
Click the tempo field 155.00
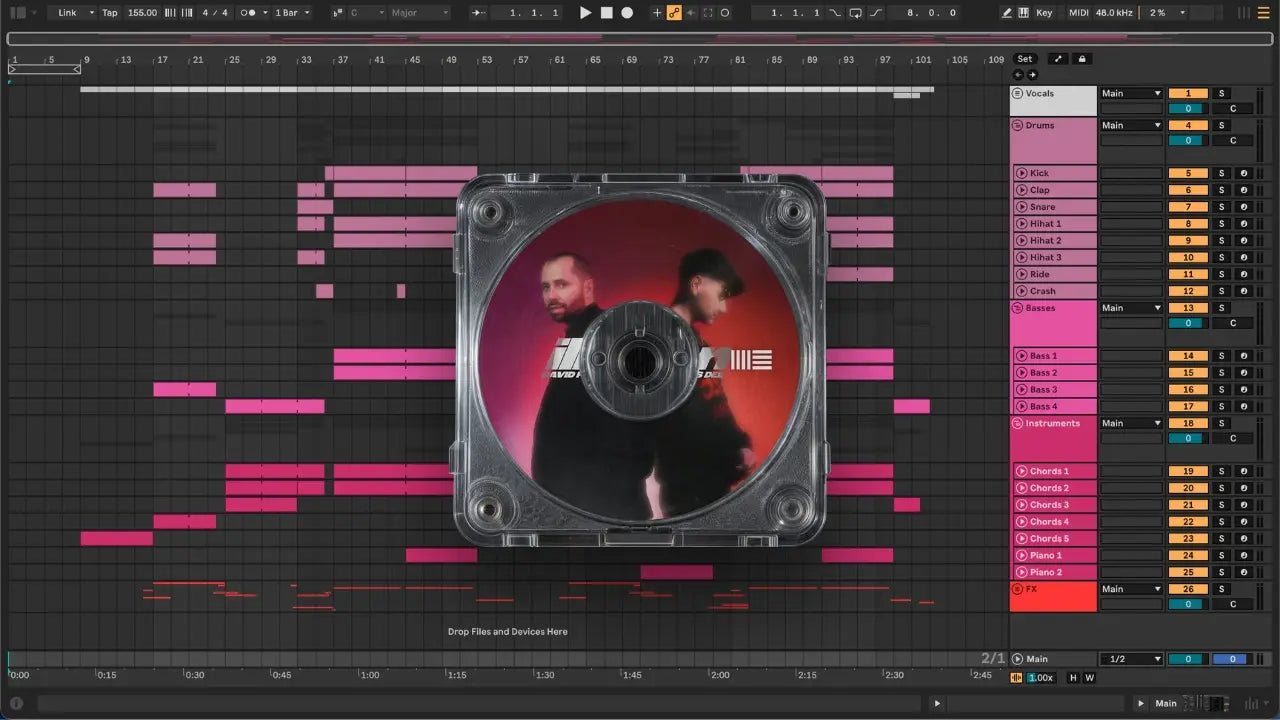click(x=143, y=13)
